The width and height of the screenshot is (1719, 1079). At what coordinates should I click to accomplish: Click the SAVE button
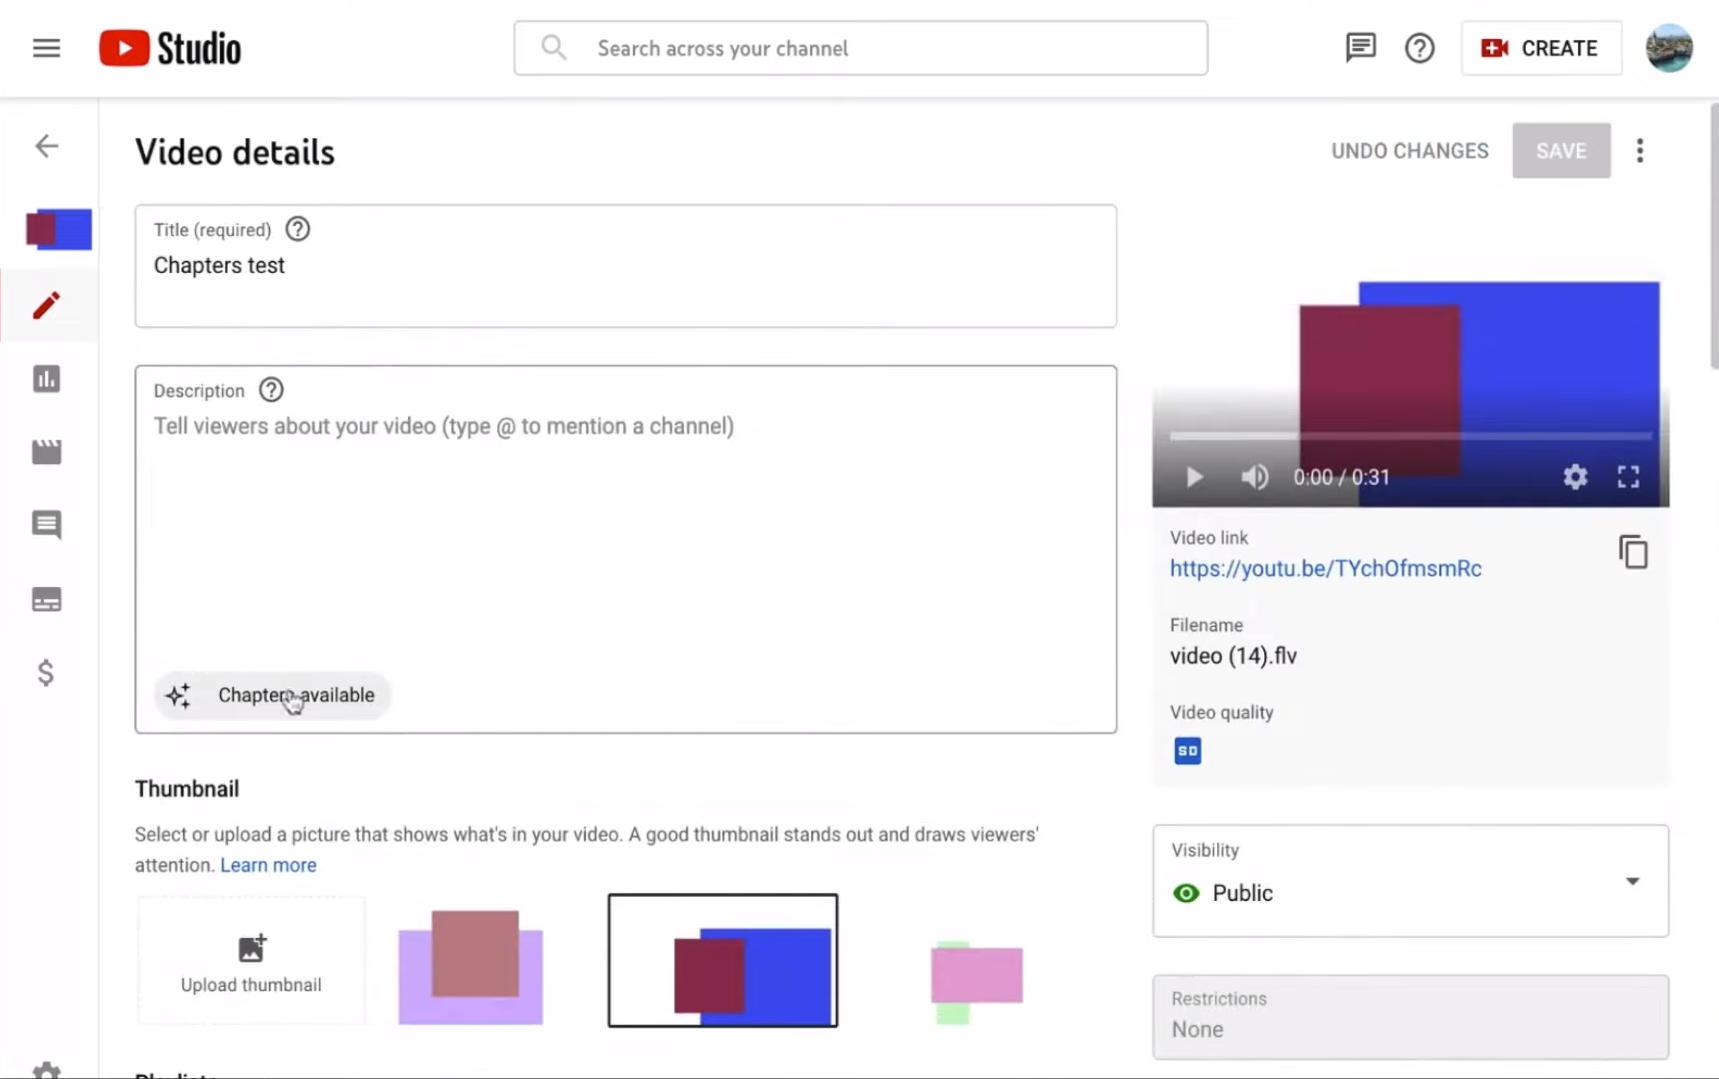coord(1561,151)
